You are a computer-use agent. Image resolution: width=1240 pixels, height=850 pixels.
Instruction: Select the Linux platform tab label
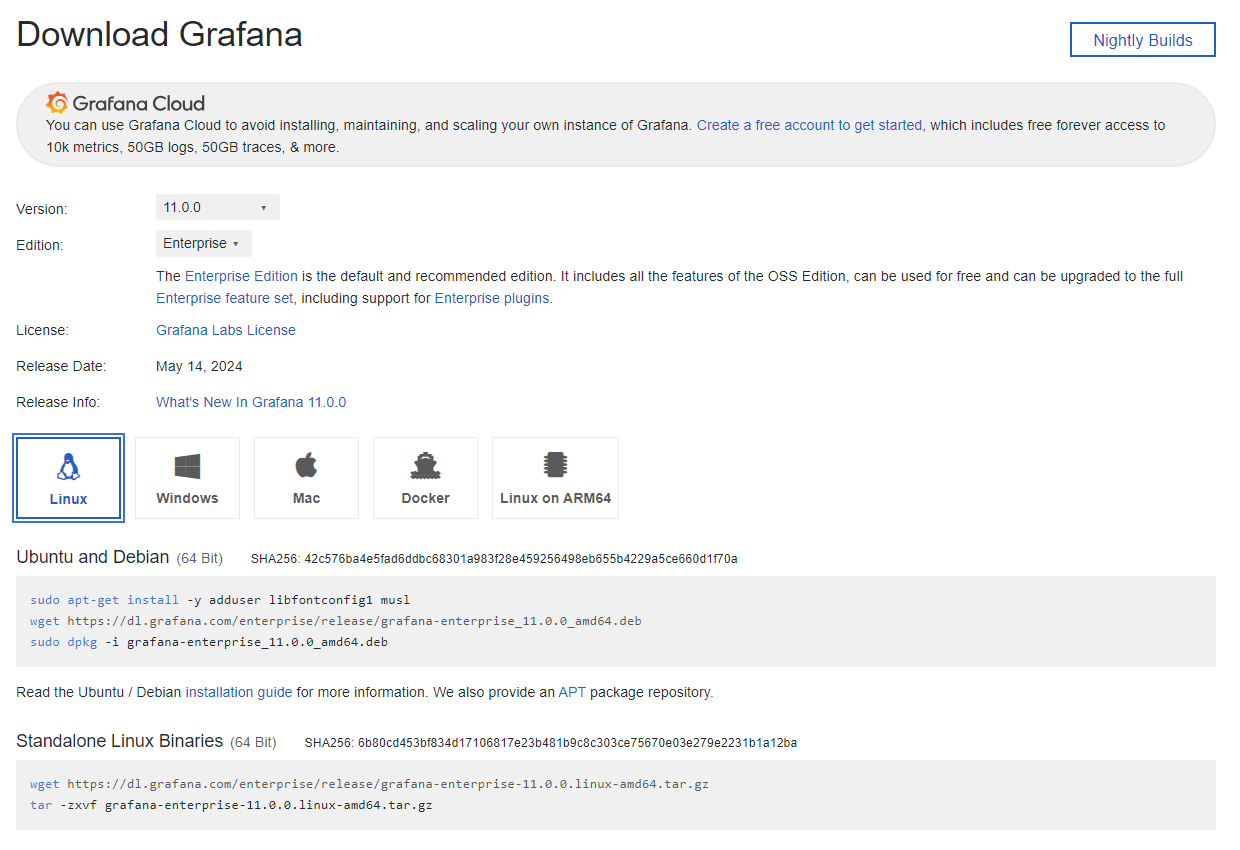[69, 499]
